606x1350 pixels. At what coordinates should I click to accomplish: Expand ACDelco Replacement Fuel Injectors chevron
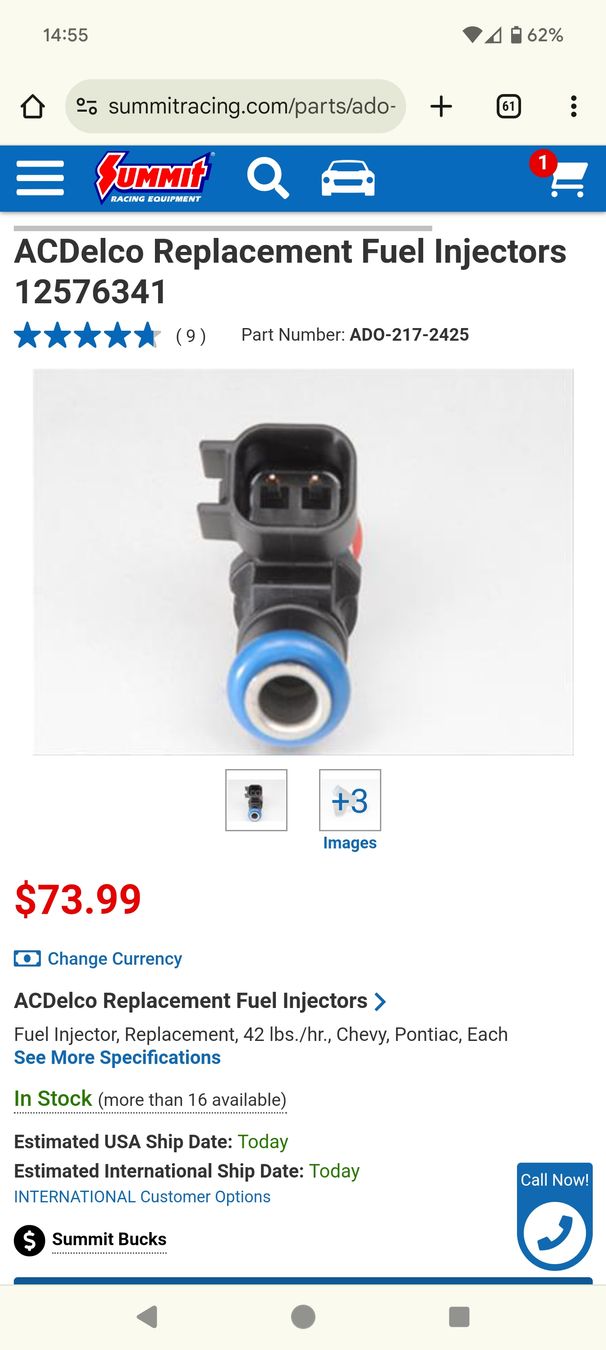click(380, 1001)
